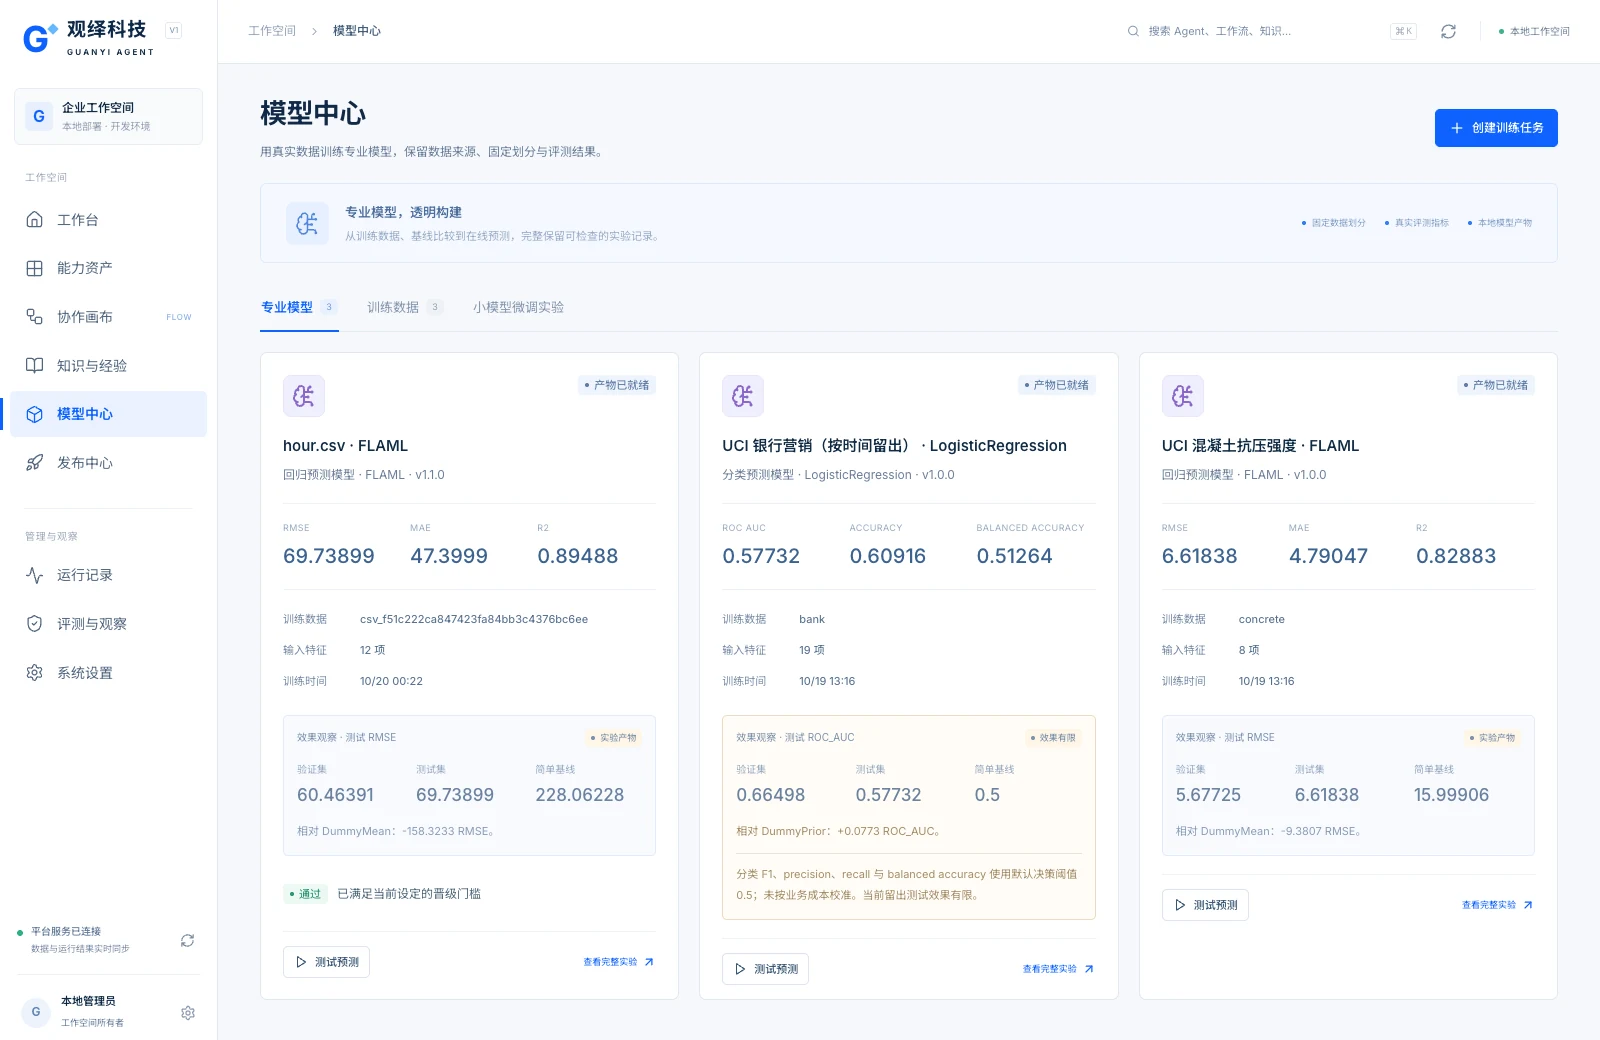
Task: Open the 工作台 sidebar item
Action: click(108, 220)
